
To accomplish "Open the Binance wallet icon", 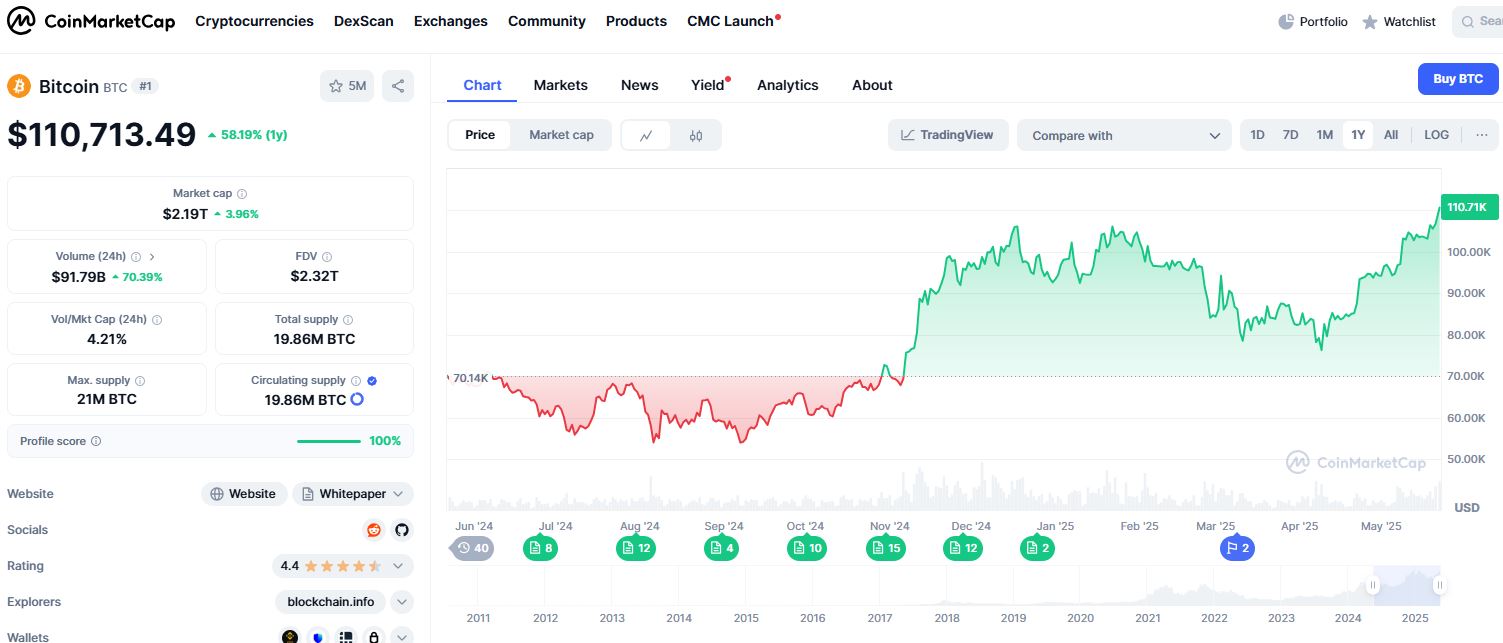I will click(x=290, y=636).
